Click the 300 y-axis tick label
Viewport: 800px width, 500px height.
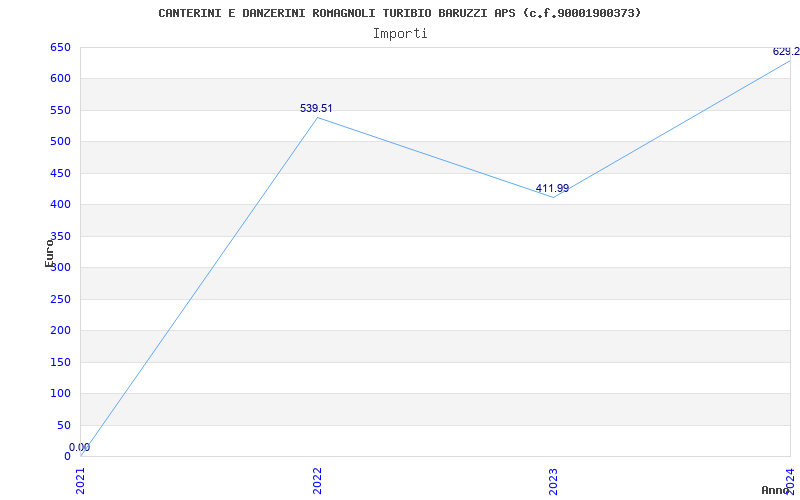60,267
